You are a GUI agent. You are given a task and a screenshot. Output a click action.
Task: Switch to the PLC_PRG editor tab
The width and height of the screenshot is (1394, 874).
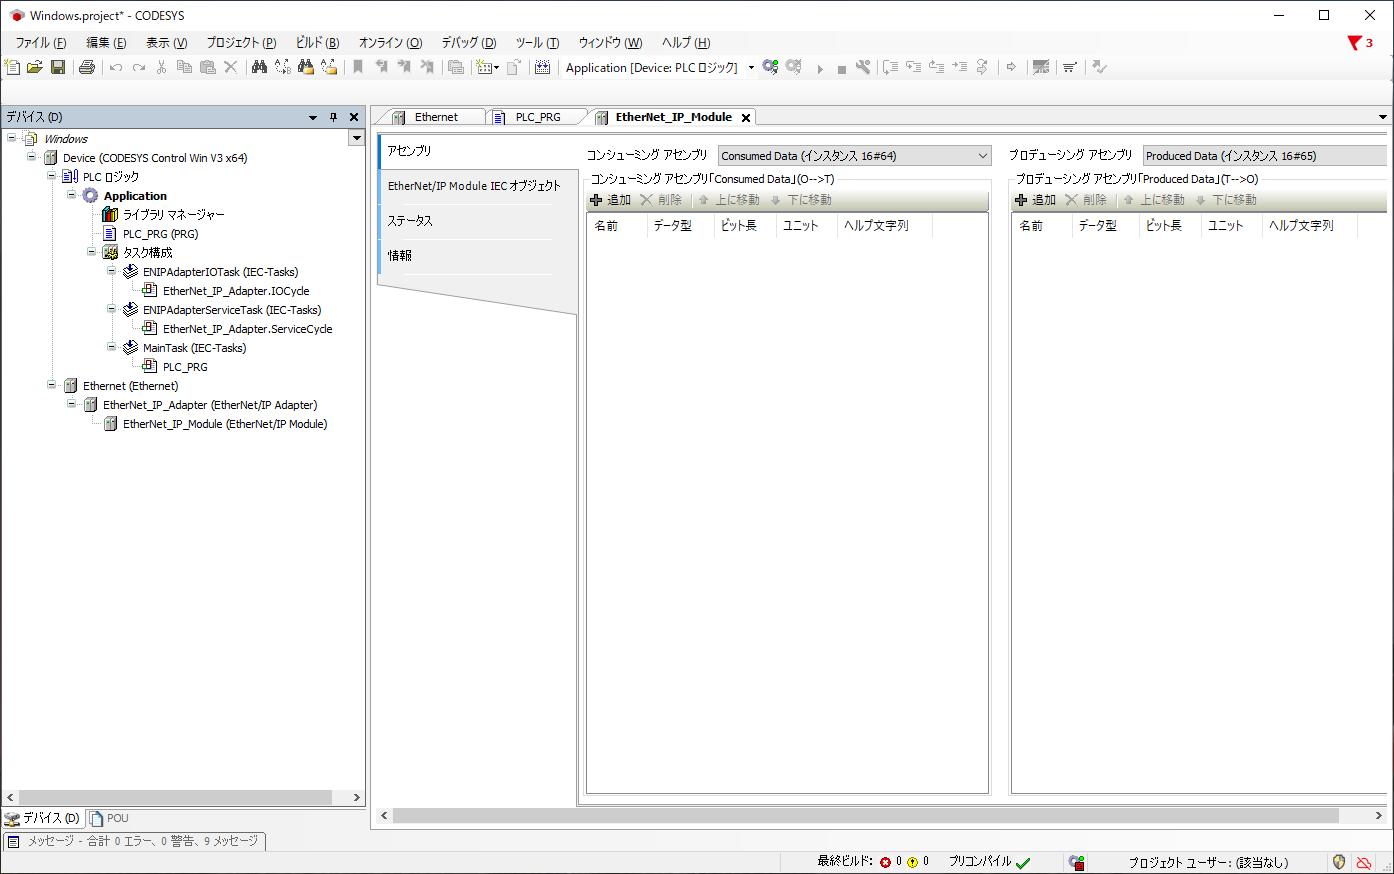coord(537,117)
